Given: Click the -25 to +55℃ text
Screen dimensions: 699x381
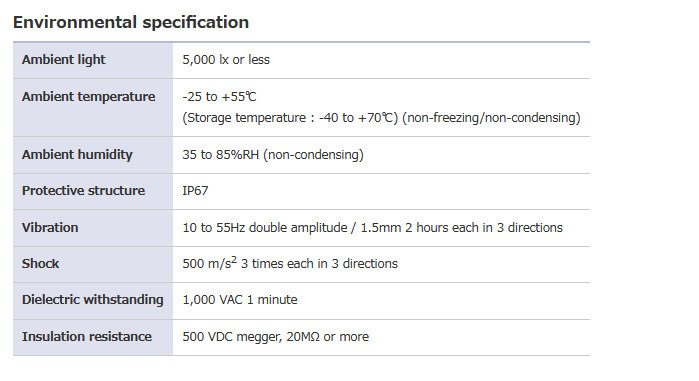Looking at the screenshot, I should click(219, 97).
